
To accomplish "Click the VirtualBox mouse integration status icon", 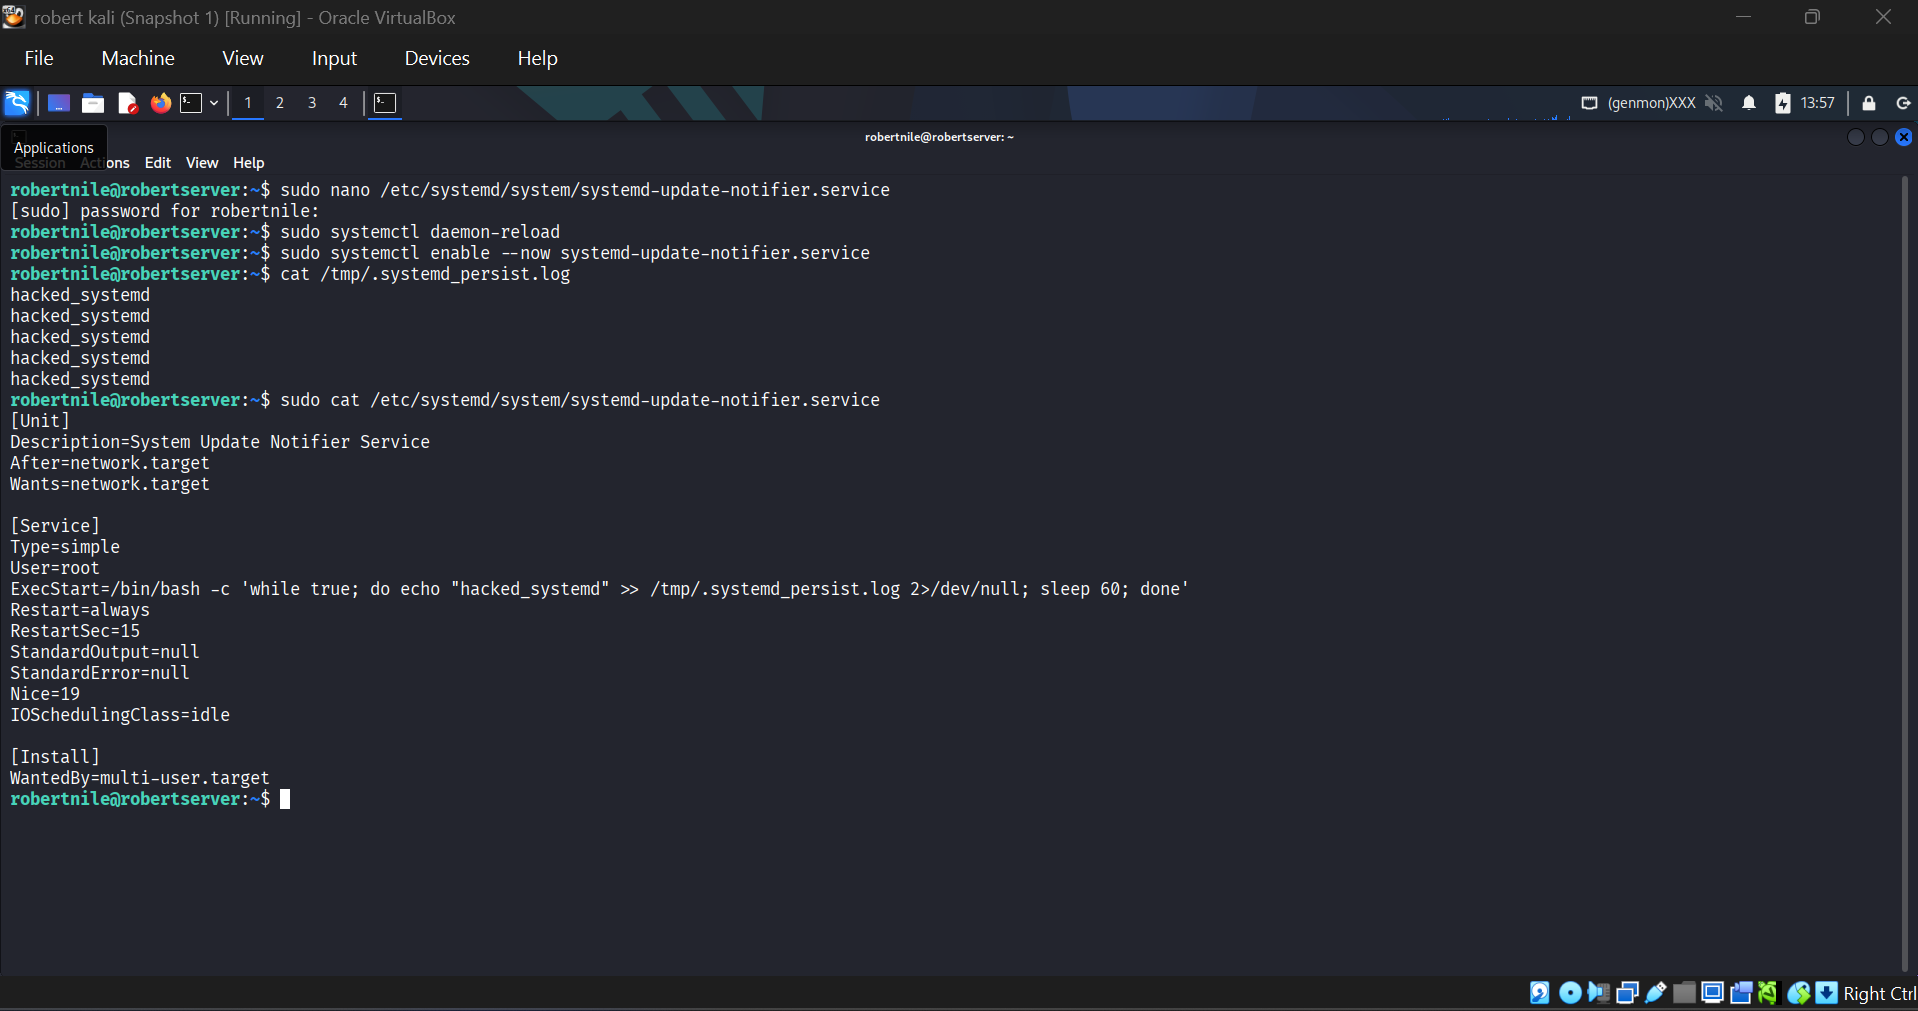I will [1799, 992].
